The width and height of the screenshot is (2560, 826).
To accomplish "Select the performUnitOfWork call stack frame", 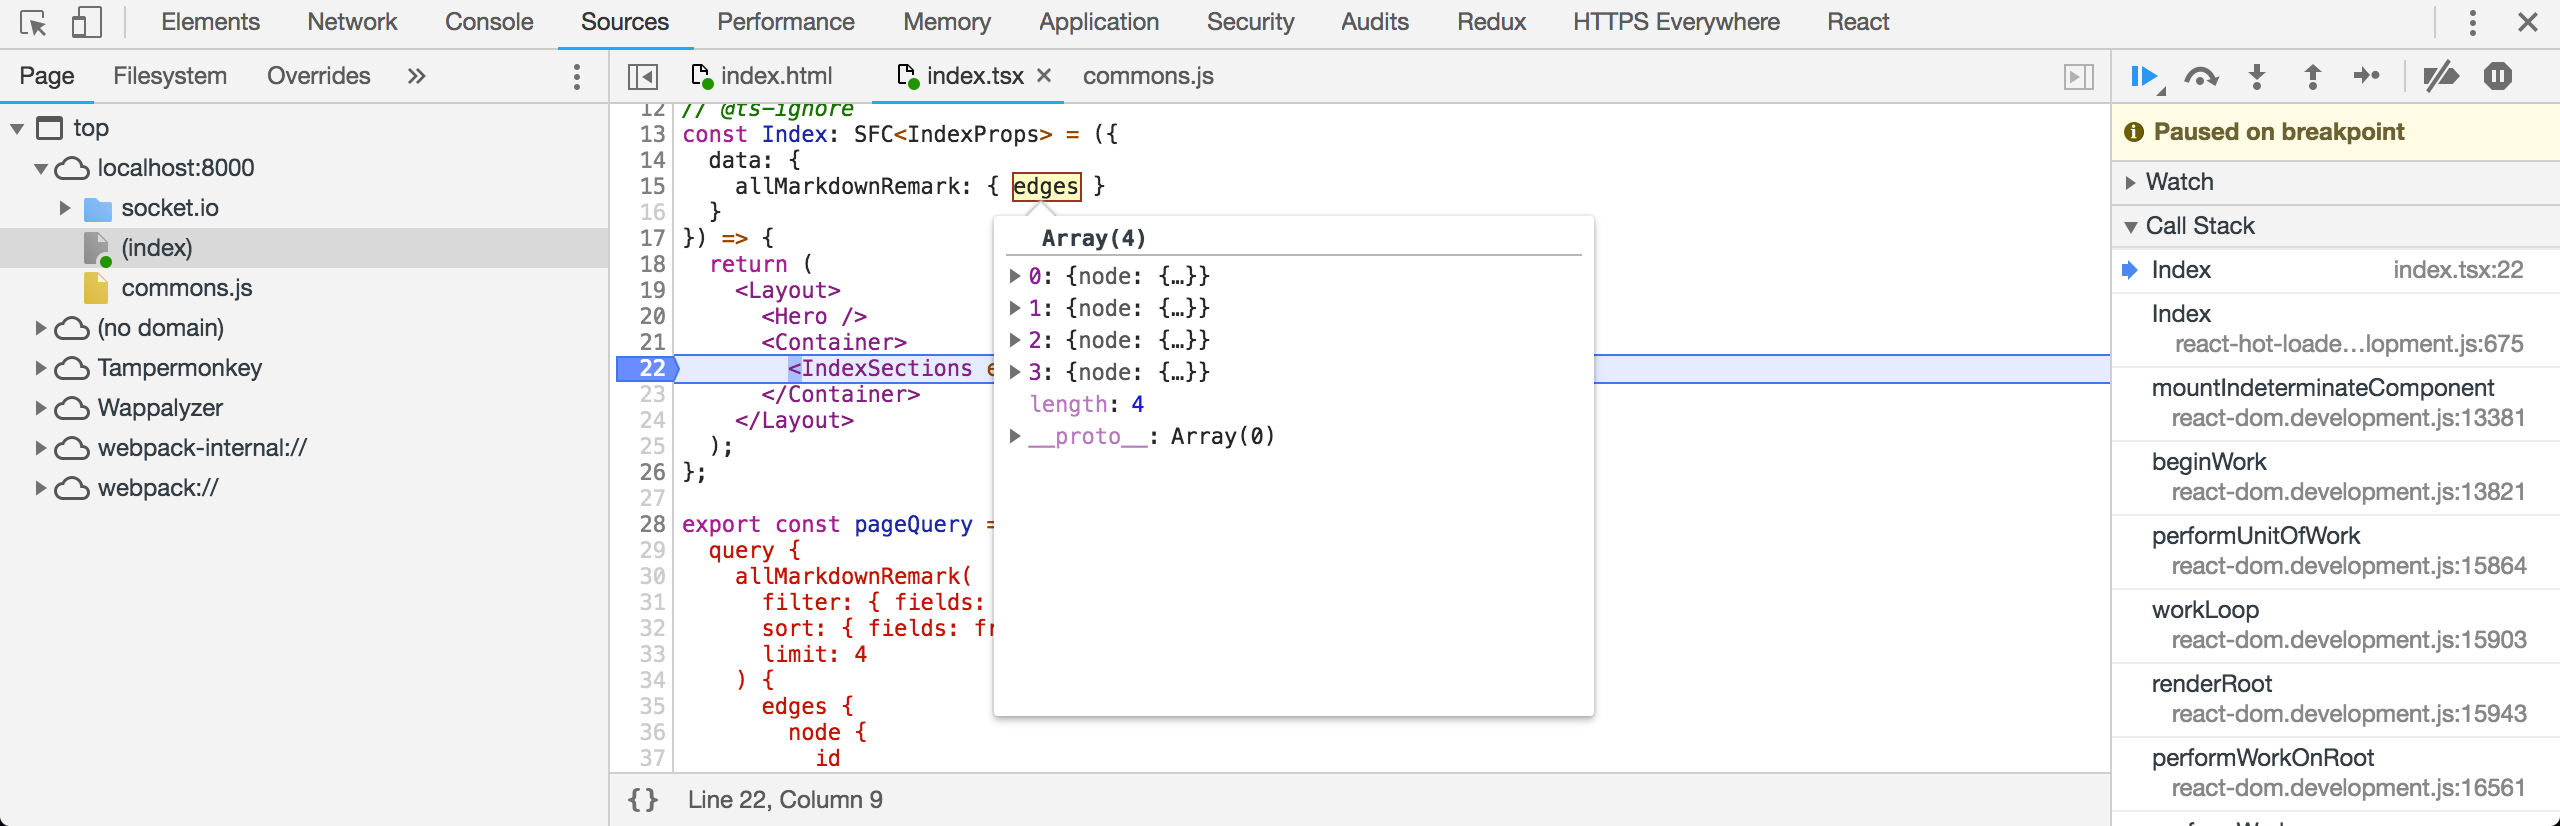I will click(x=2336, y=550).
